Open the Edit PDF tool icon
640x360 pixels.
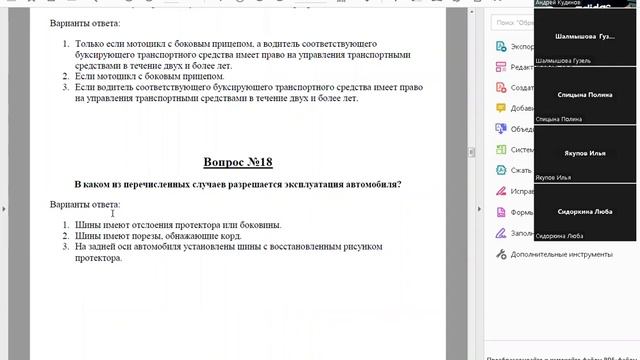501,67
